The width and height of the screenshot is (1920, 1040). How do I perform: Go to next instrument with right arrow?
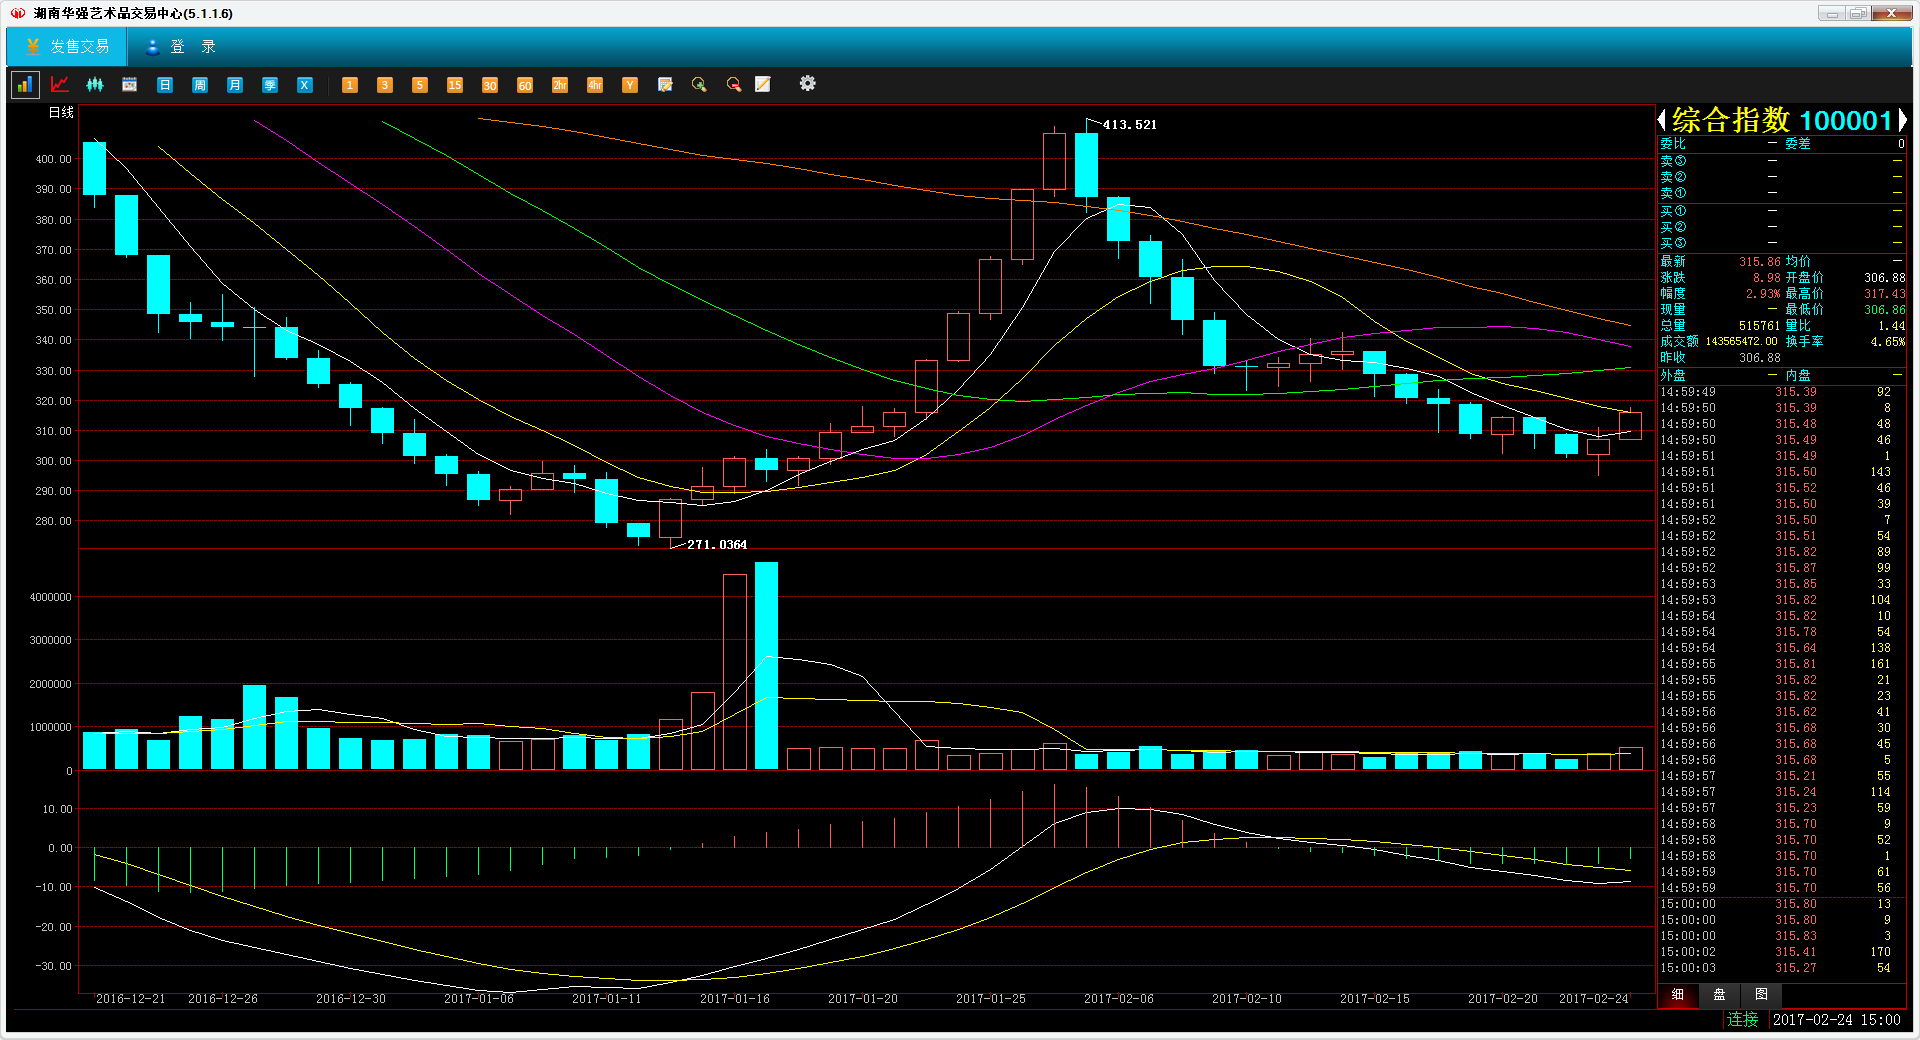1901,121
